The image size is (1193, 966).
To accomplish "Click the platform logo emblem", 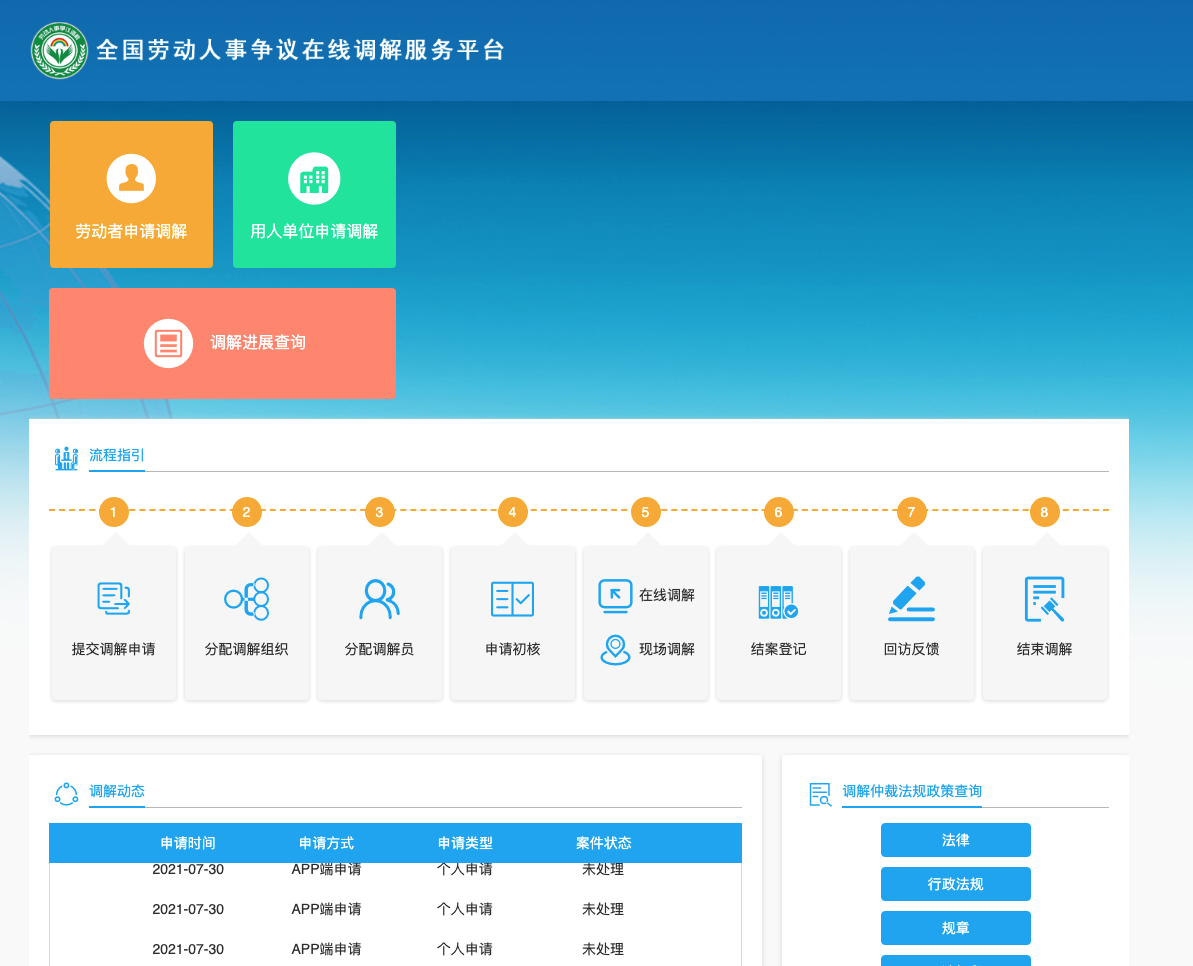I will tap(59, 50).
